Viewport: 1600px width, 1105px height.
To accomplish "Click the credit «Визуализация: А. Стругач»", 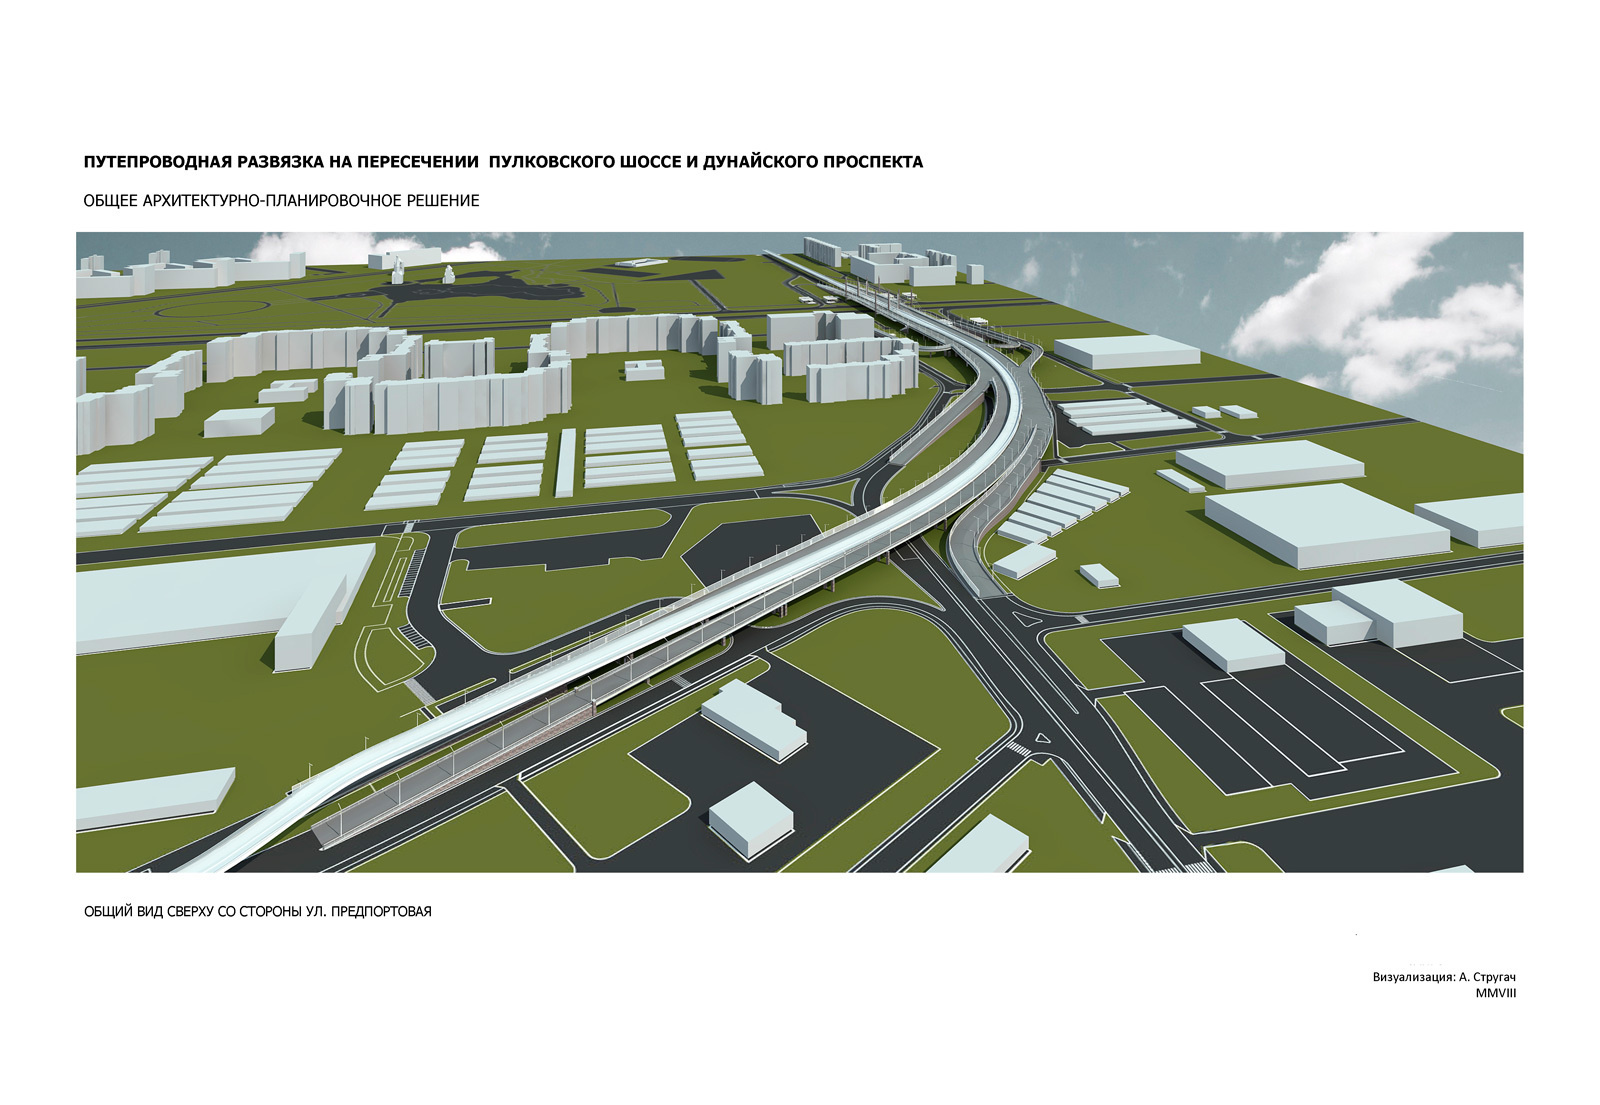I will pos(1445,977).
